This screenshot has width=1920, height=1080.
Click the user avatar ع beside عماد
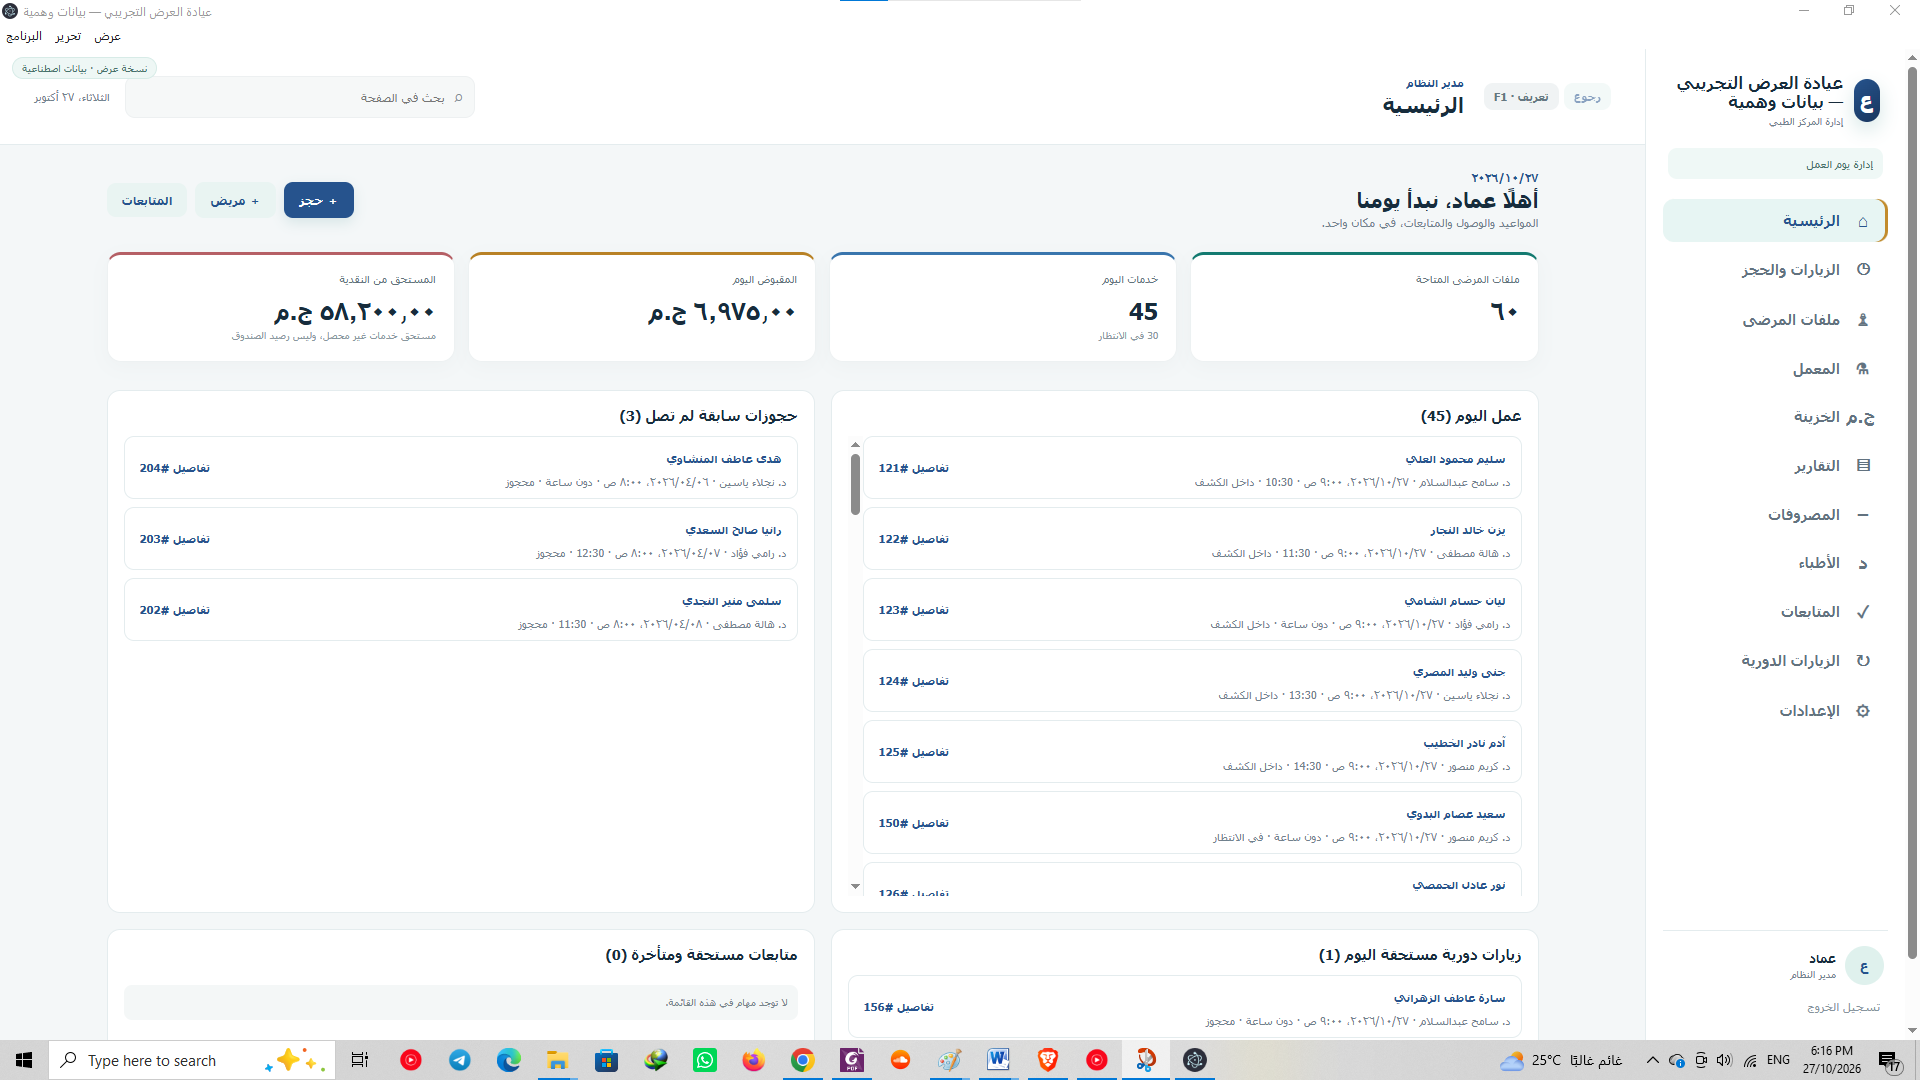click(x=1864, y=966)
